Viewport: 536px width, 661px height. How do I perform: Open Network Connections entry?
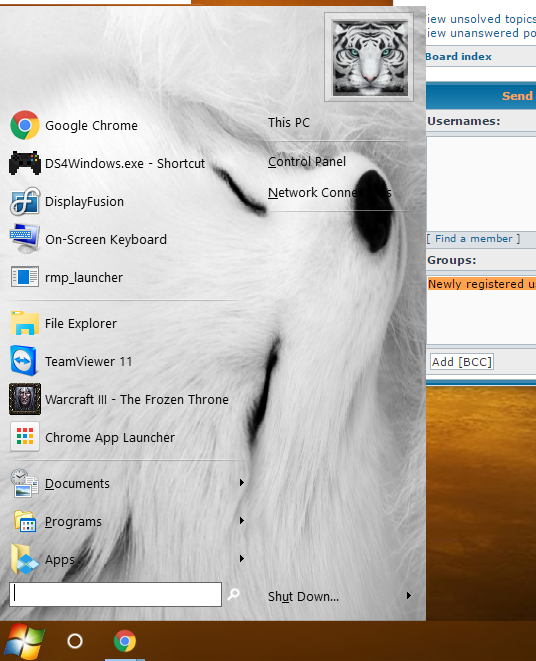tap(330, 193)
